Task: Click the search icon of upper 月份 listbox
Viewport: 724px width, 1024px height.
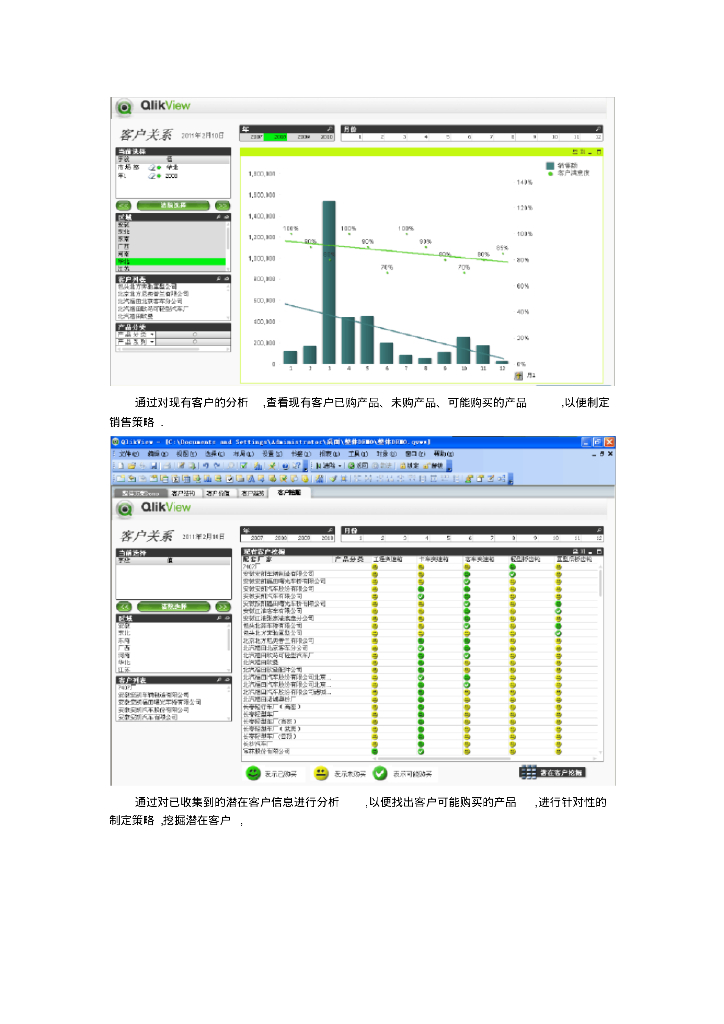Action: click(598, 129)
